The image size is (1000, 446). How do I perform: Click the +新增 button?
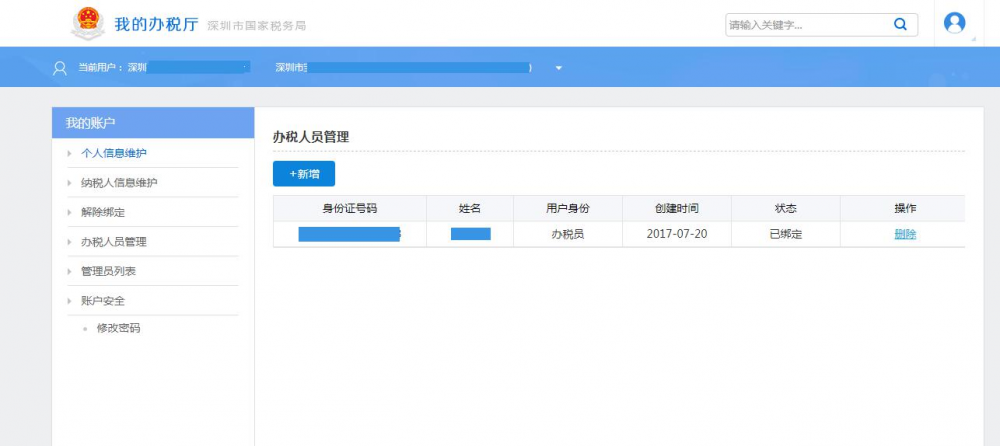pos(304,174)
